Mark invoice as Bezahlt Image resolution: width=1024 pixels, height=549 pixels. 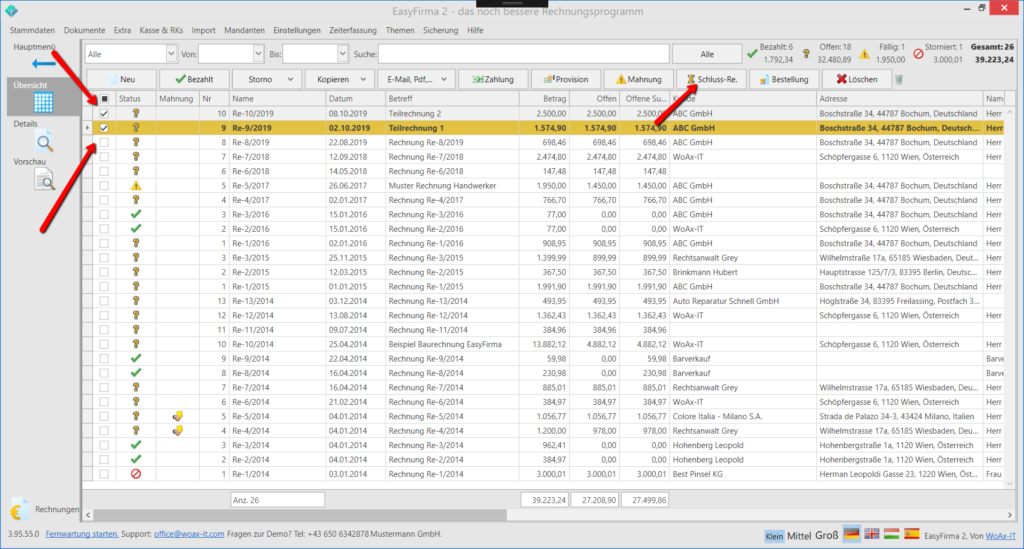point(194,80)
